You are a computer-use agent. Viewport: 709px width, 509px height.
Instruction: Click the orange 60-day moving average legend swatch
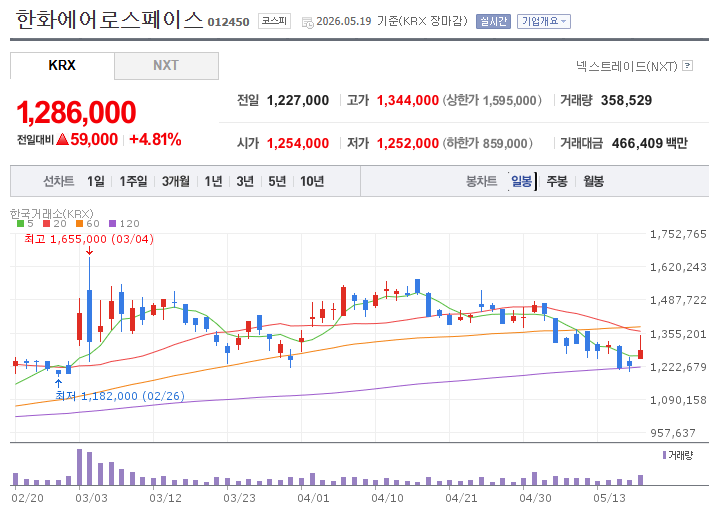[x=79, y=223]
